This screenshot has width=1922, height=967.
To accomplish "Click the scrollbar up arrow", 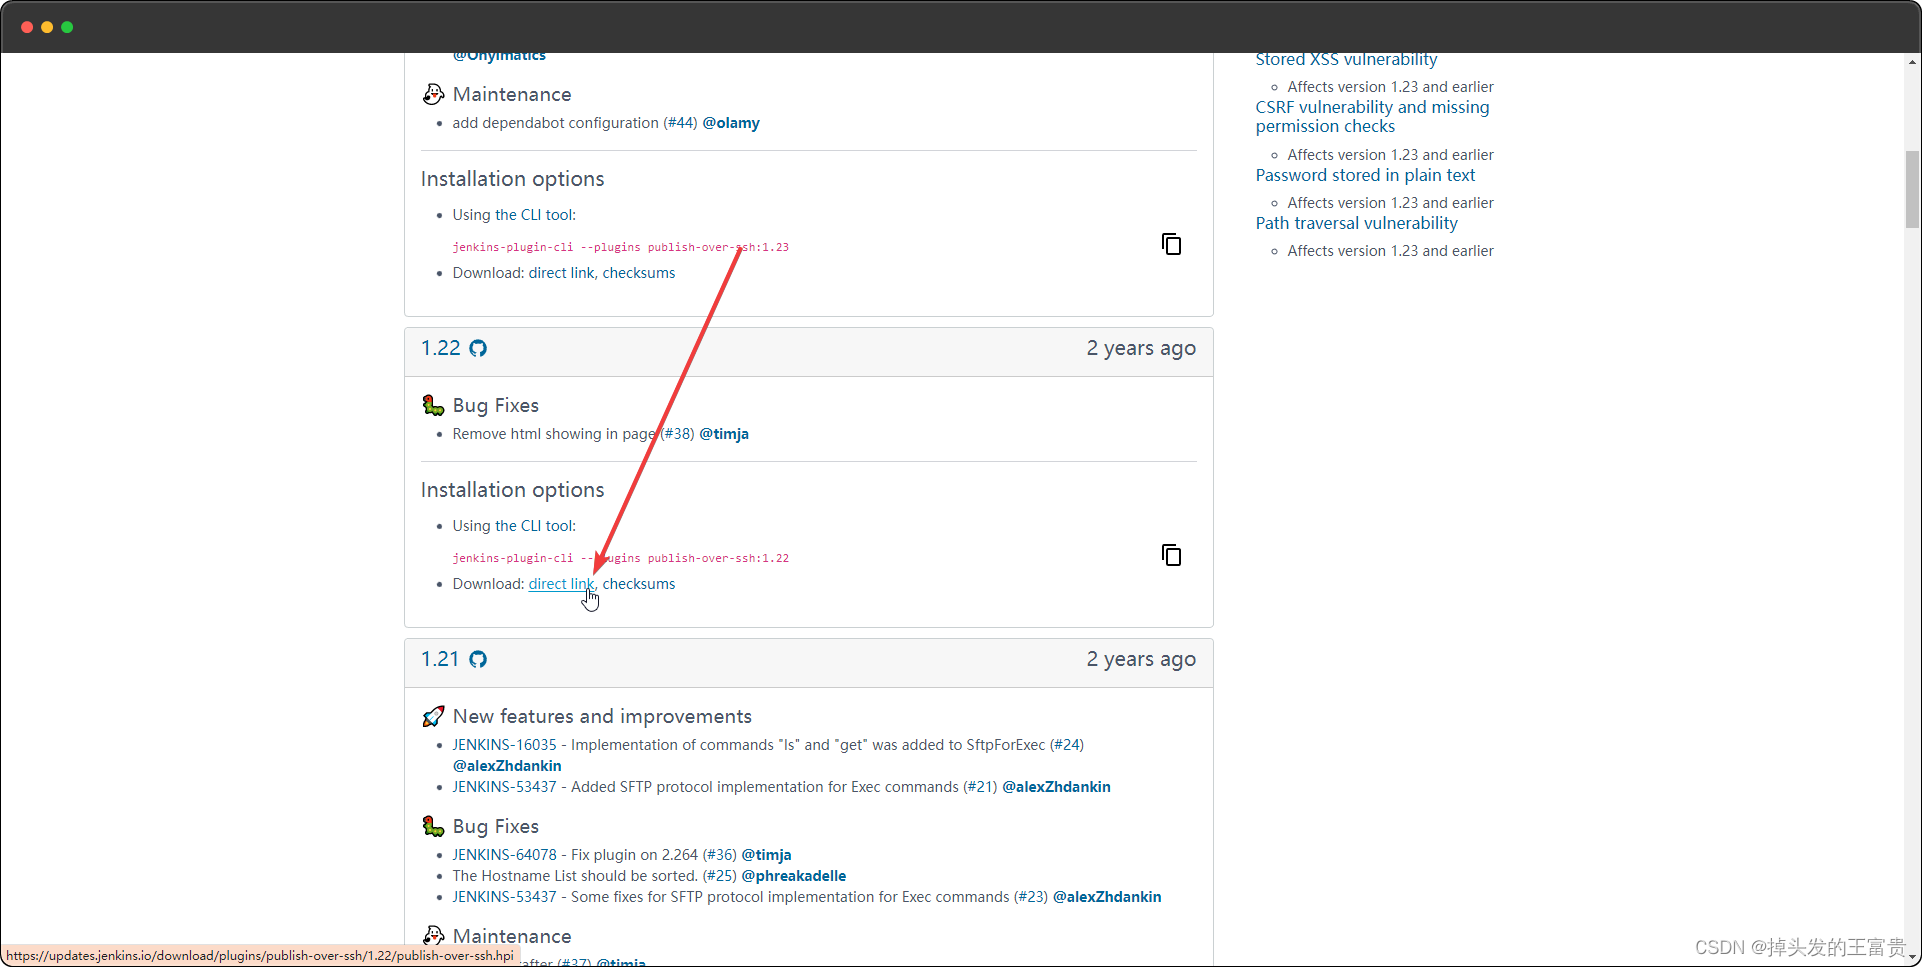I will pyautogui.click(x=1912, y=61).
